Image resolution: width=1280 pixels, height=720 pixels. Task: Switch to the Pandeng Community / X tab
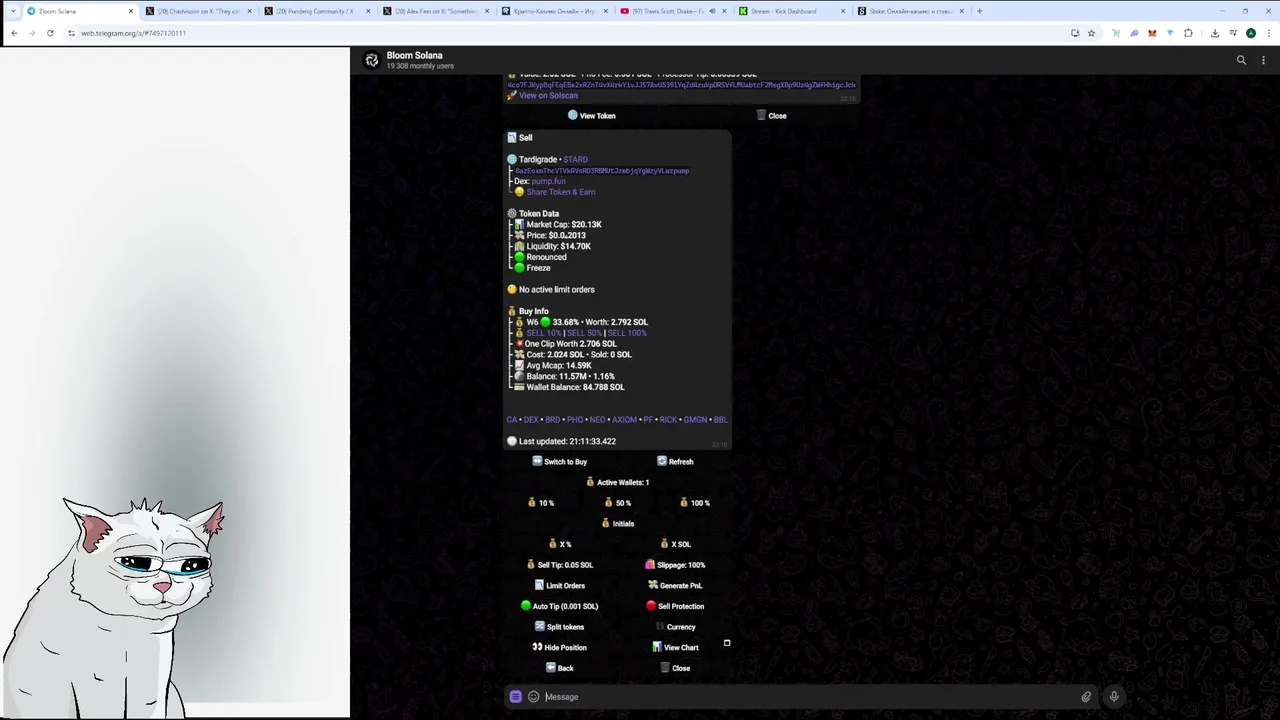[x=316, y=11]
